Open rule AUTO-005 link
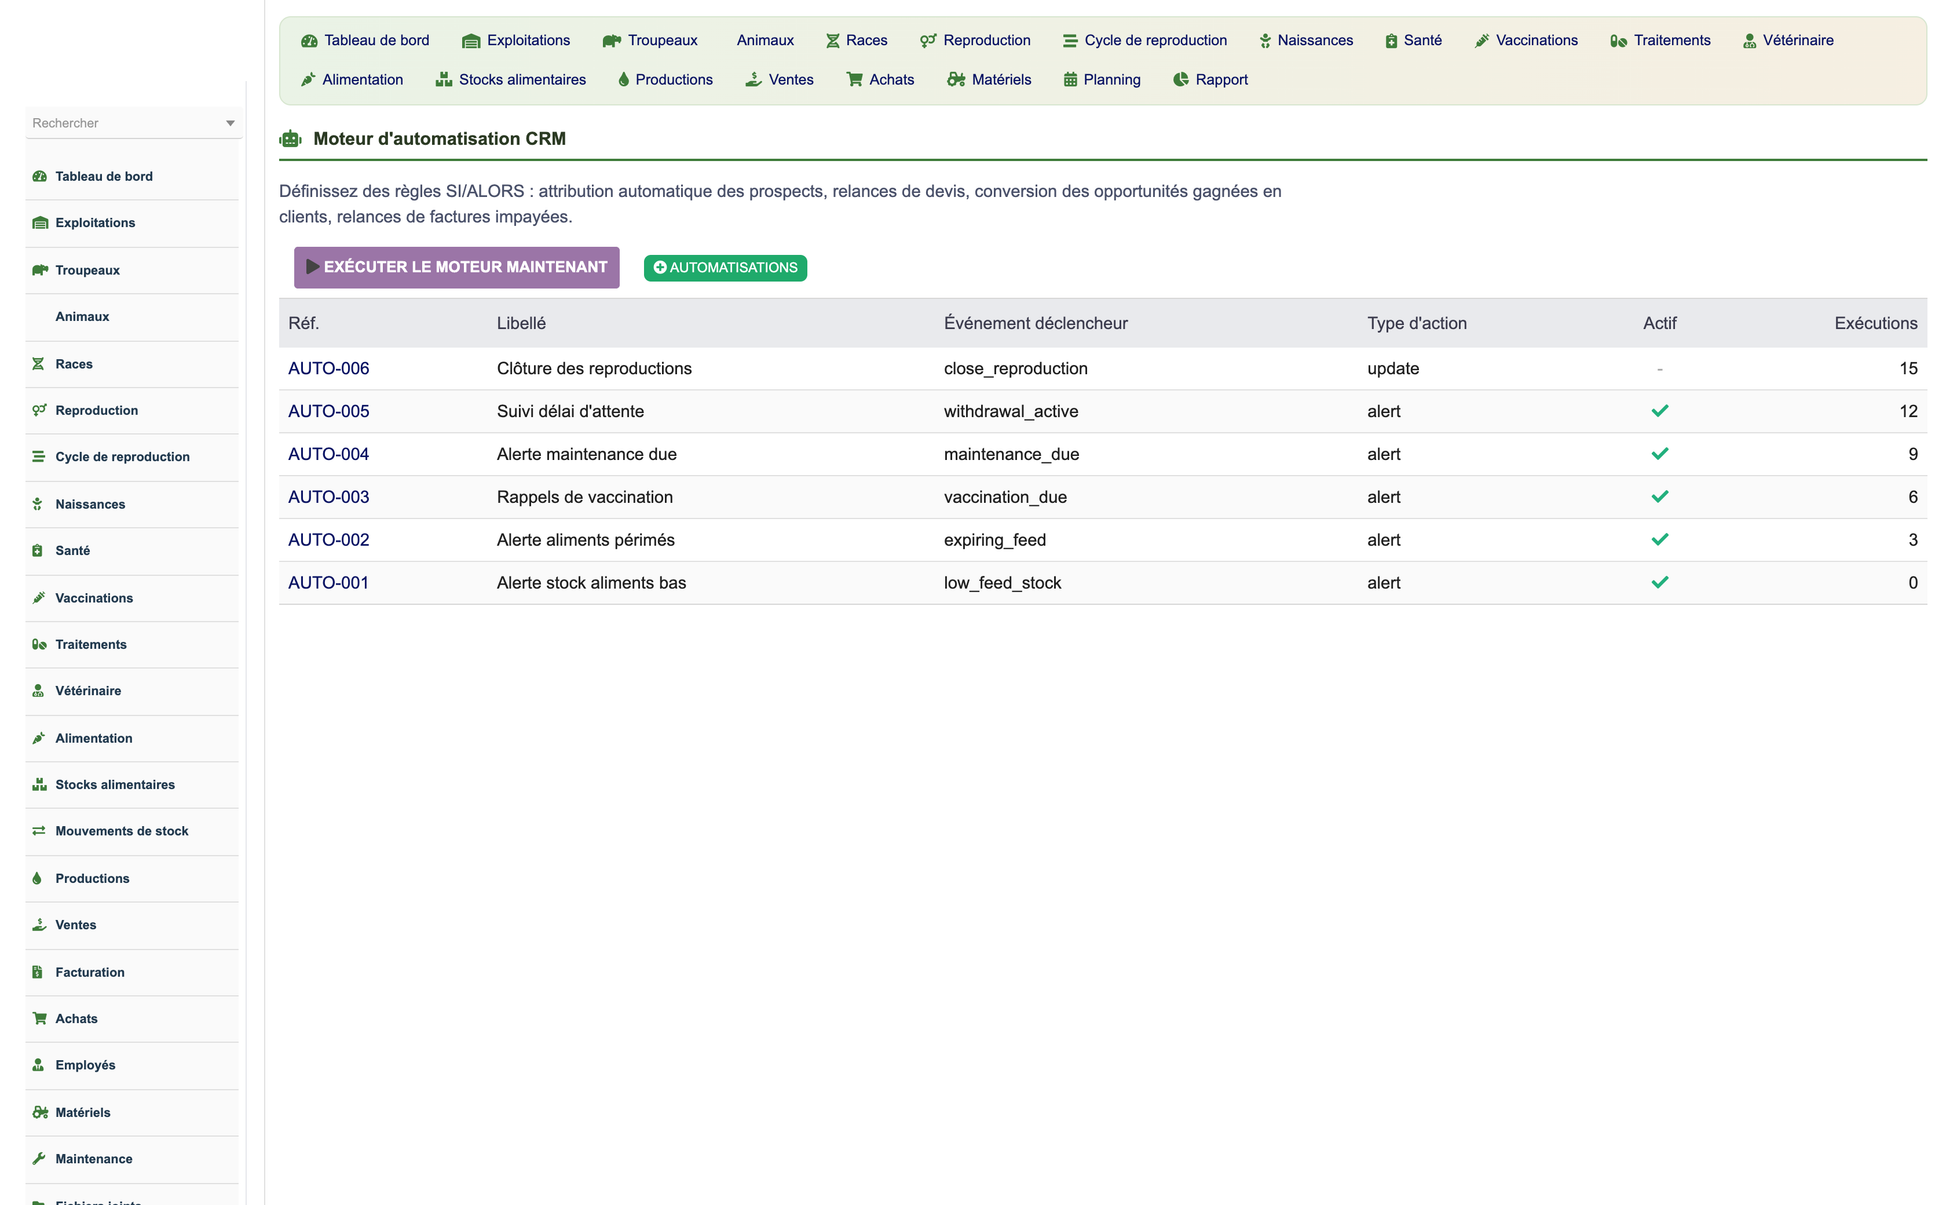 click(329, 412)
